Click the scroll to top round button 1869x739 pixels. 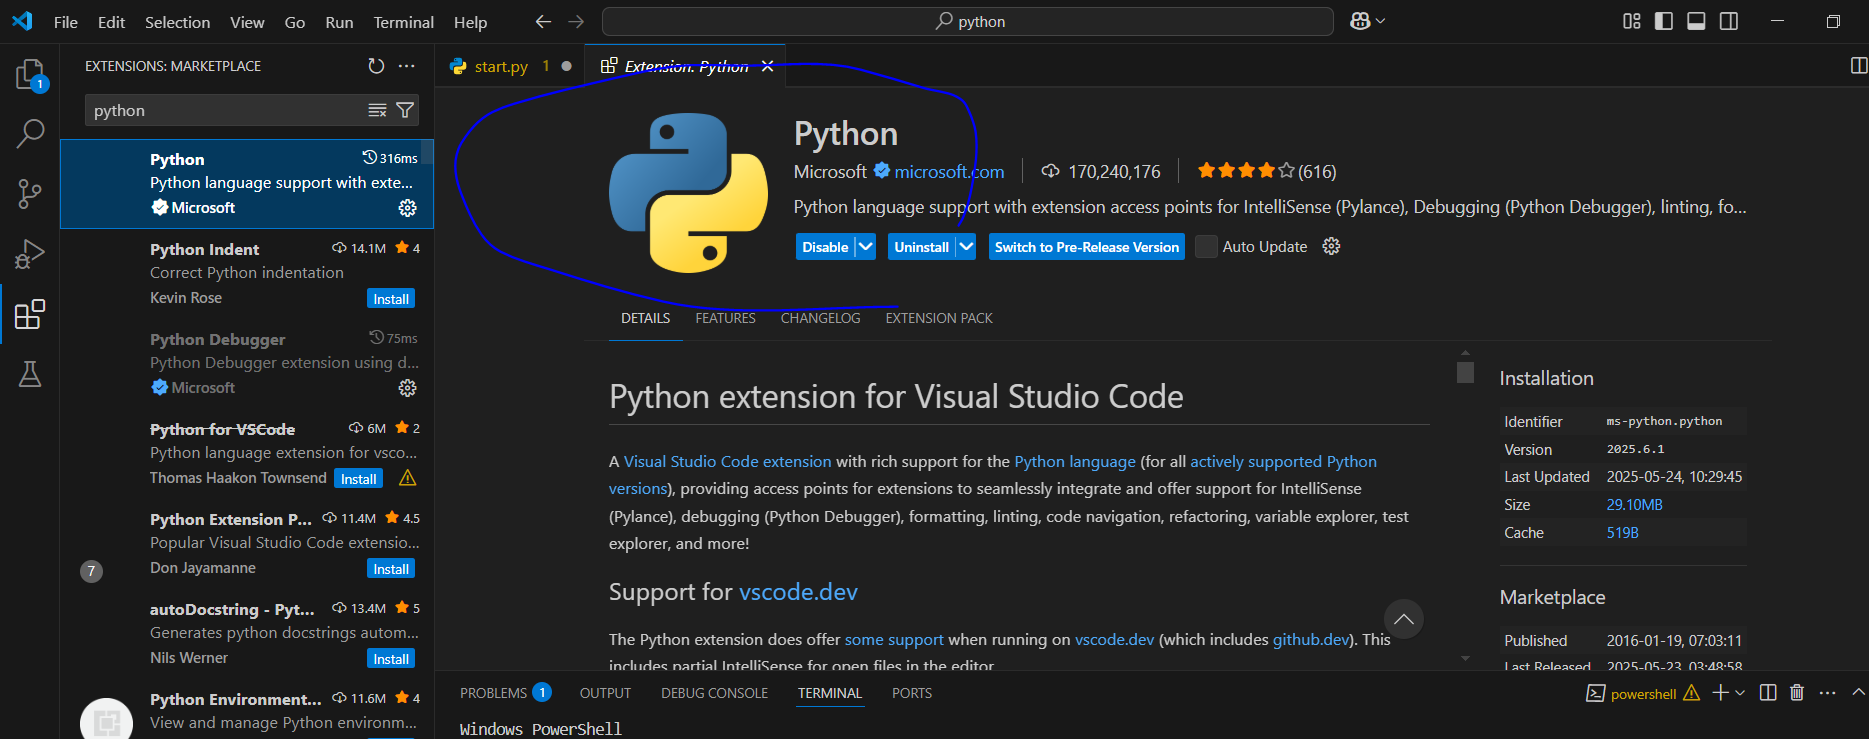tap(1404, 619)
